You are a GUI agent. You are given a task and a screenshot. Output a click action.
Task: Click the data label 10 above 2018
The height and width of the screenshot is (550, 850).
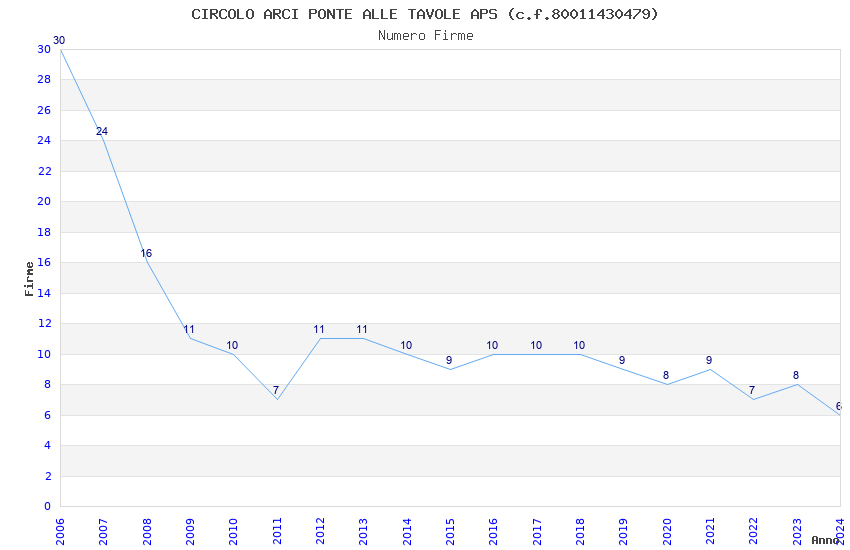579,345
